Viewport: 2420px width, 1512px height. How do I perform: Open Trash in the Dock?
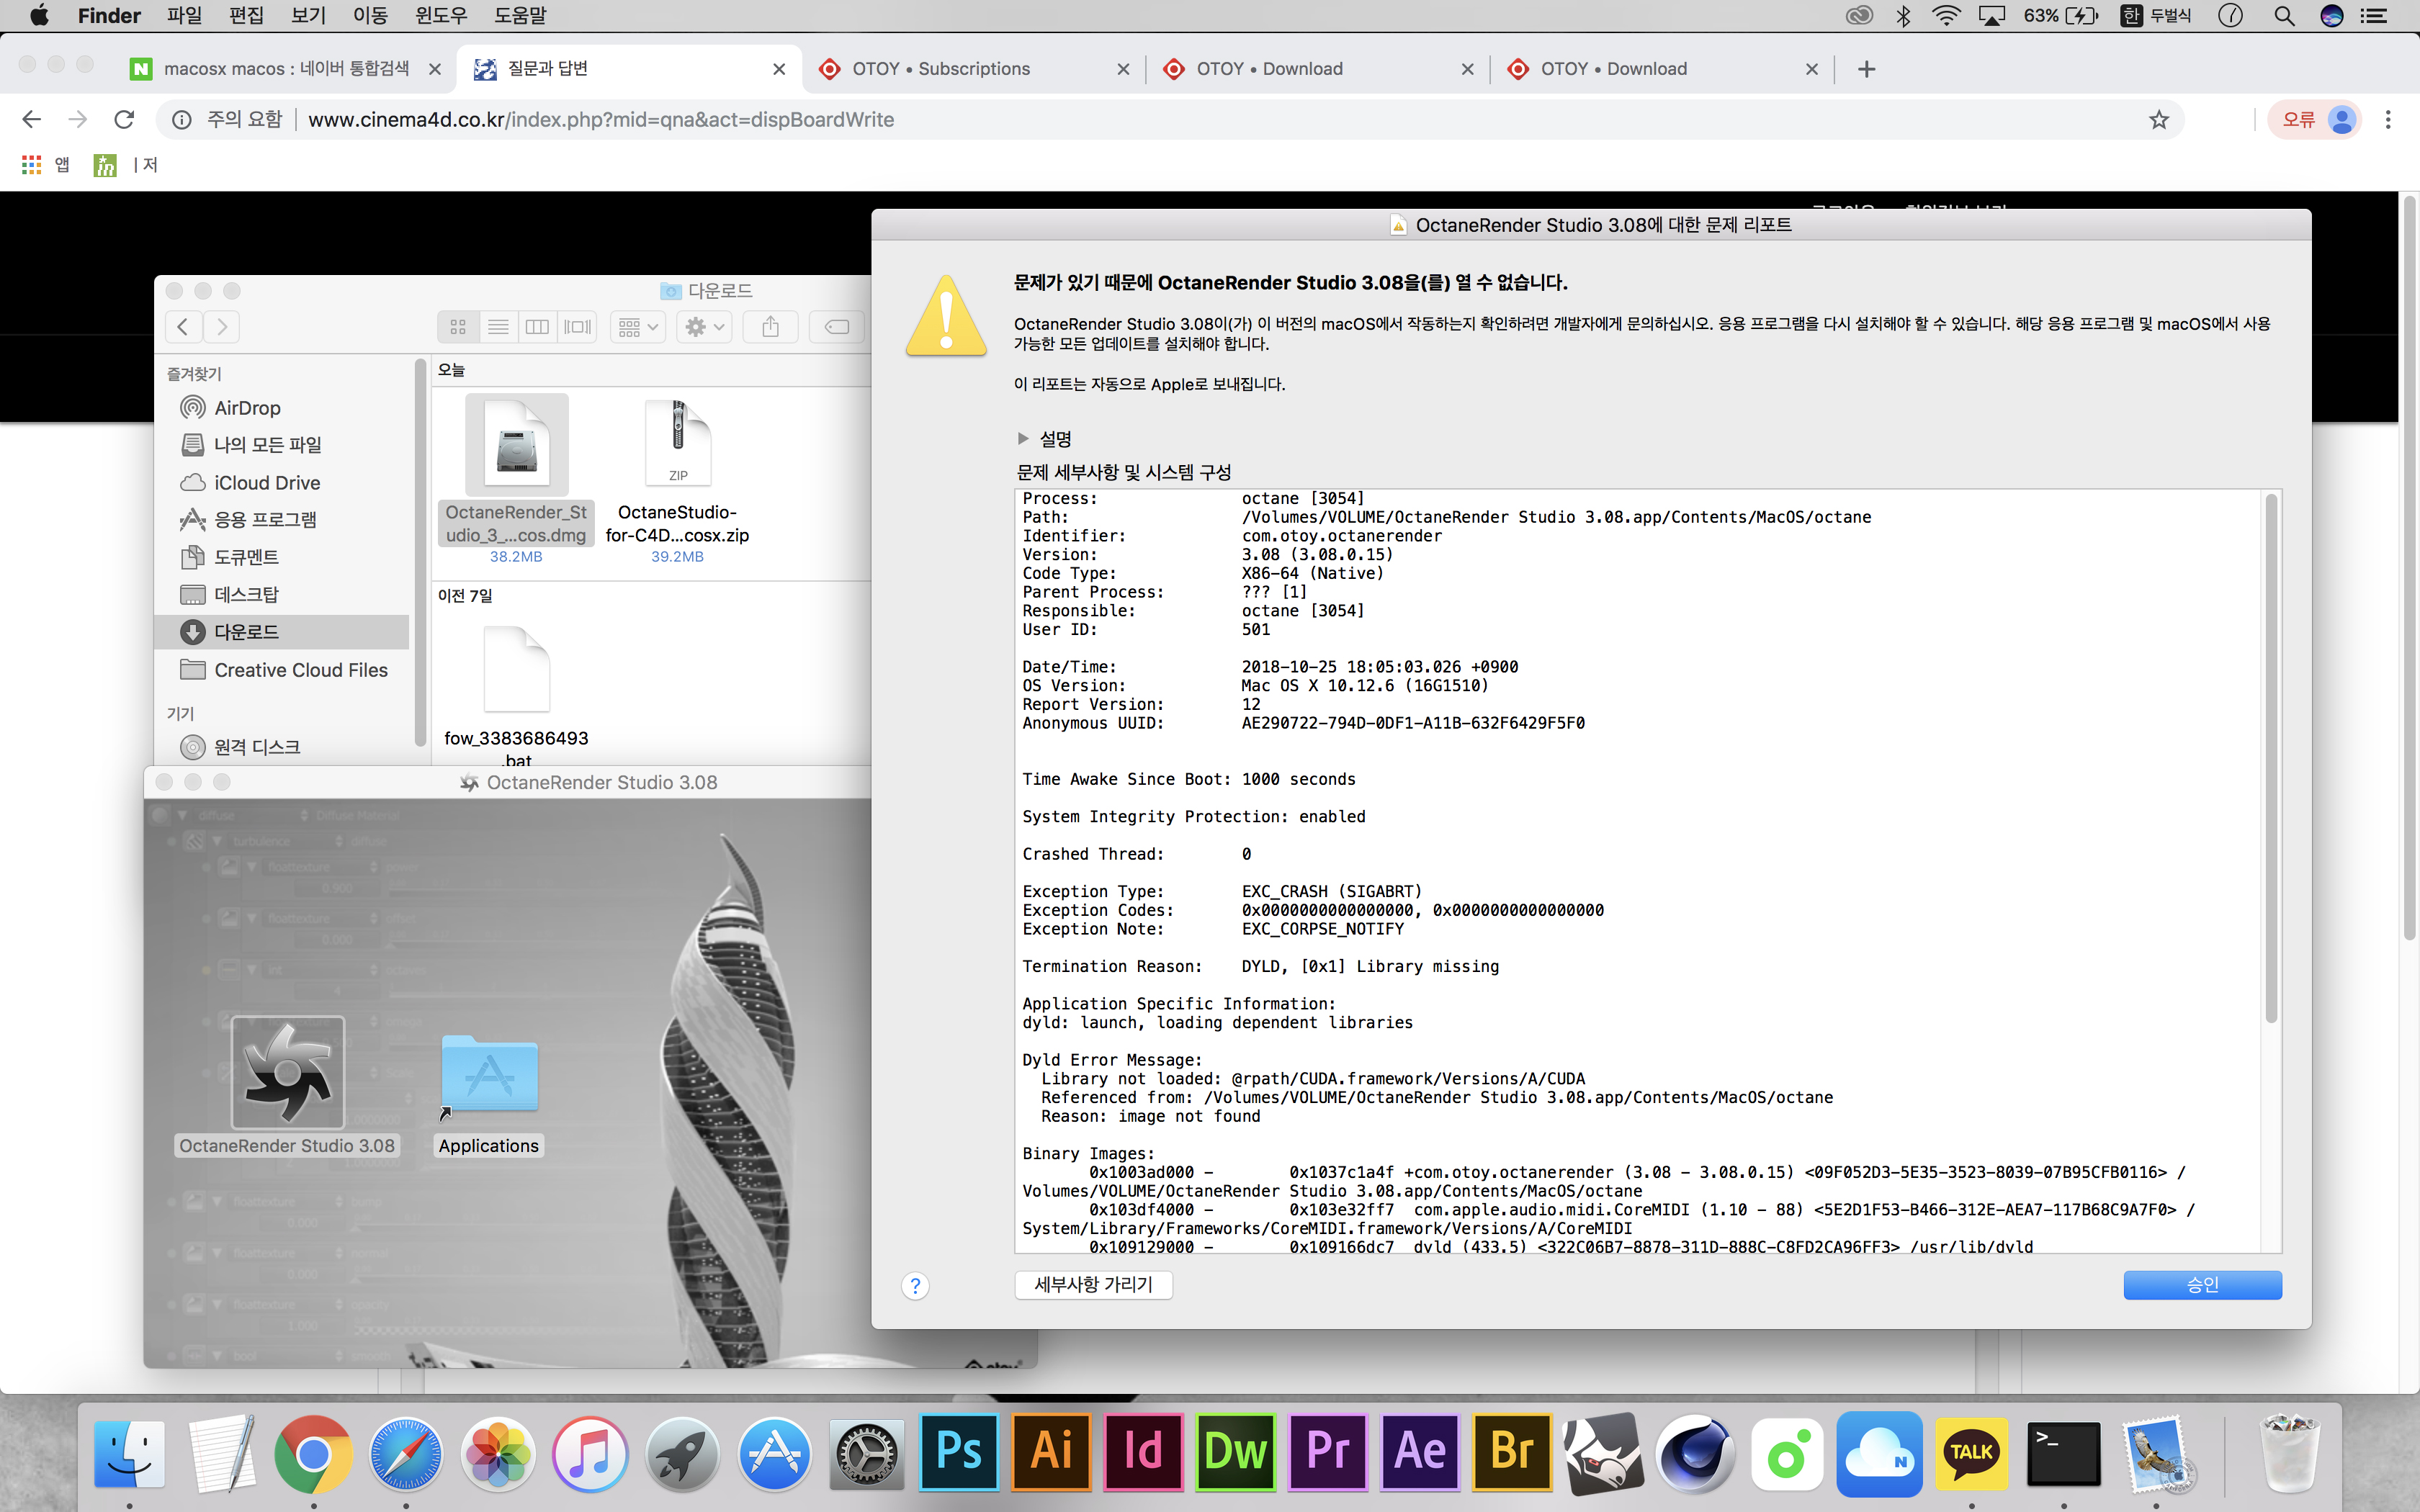[2290, 1453]
